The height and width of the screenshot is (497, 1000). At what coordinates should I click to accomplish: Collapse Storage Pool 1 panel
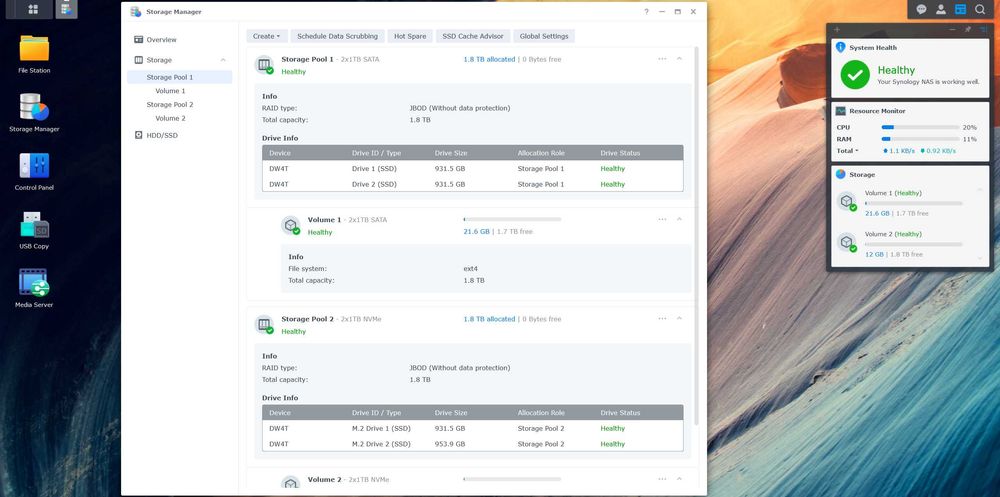point(679,59)
